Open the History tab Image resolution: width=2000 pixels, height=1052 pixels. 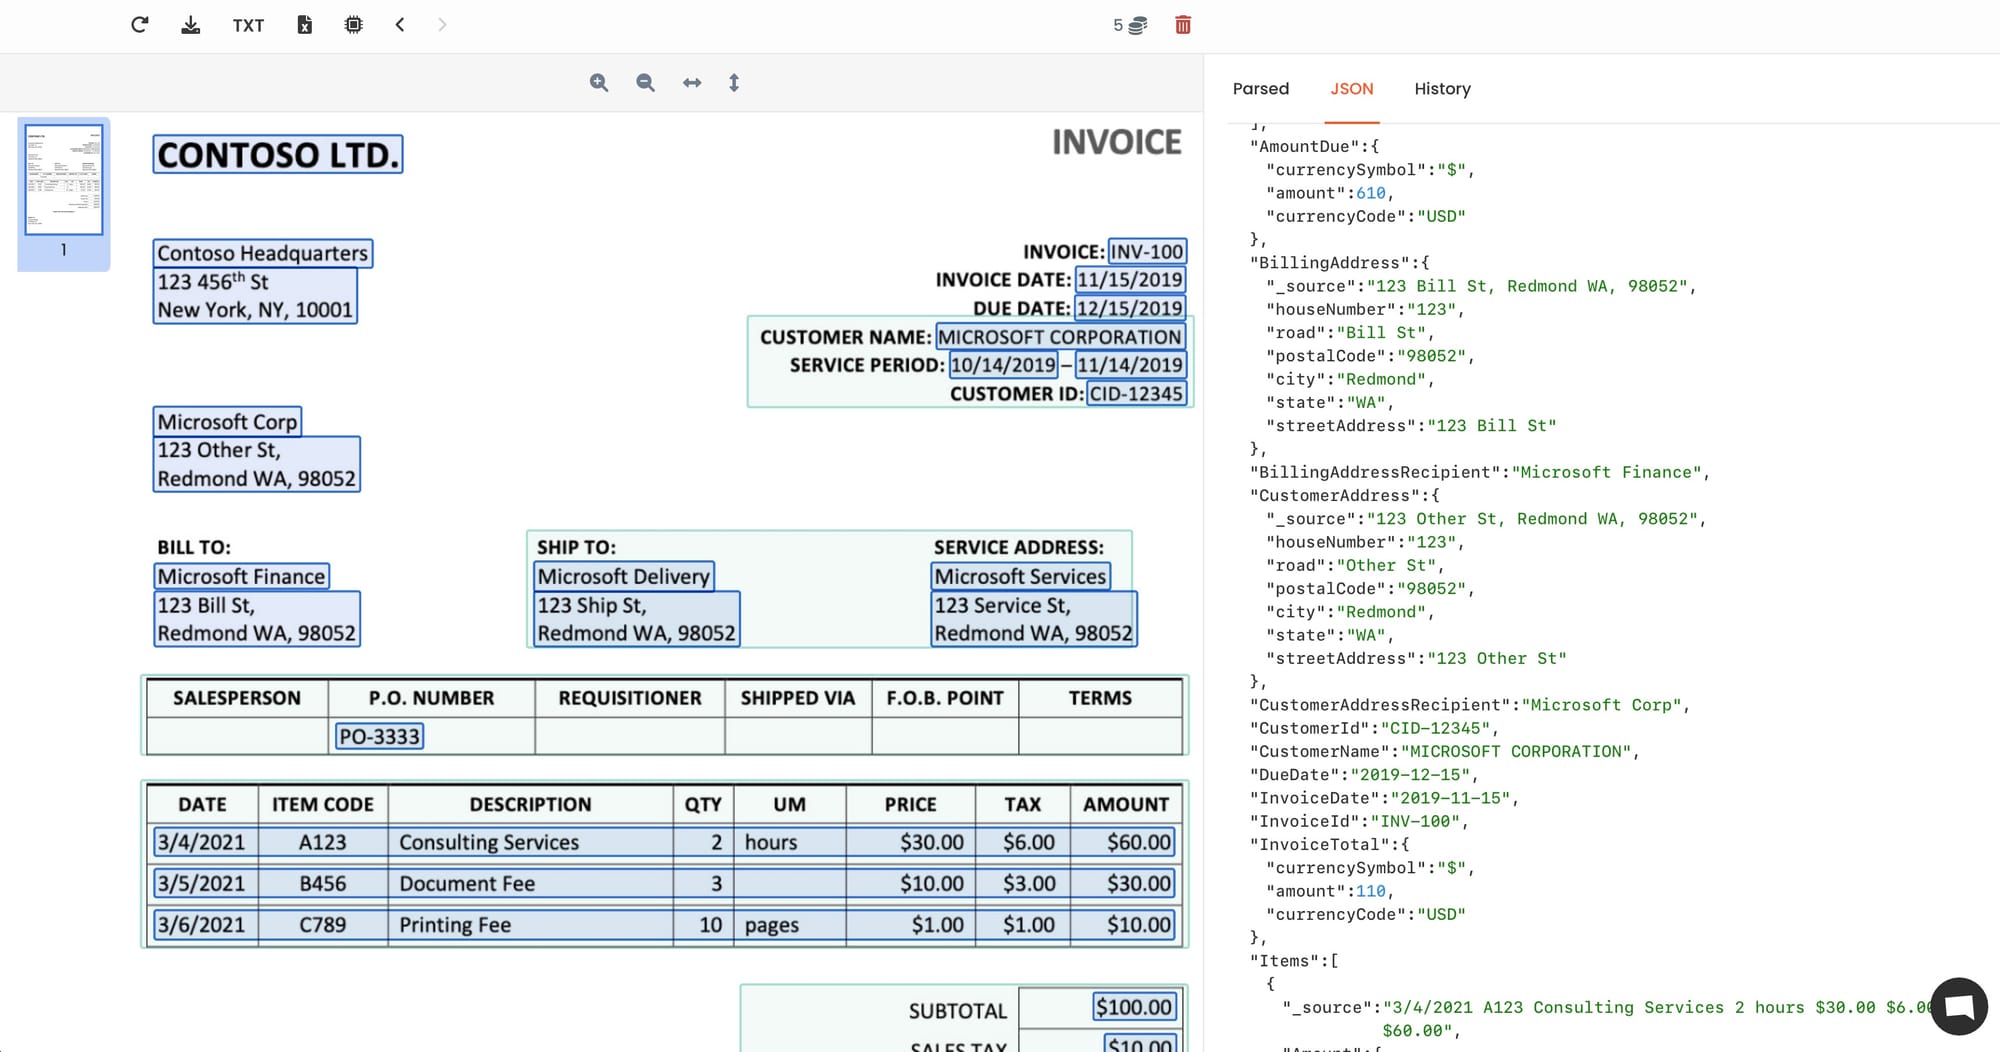pyautogui.click(x=1442, y=89)
